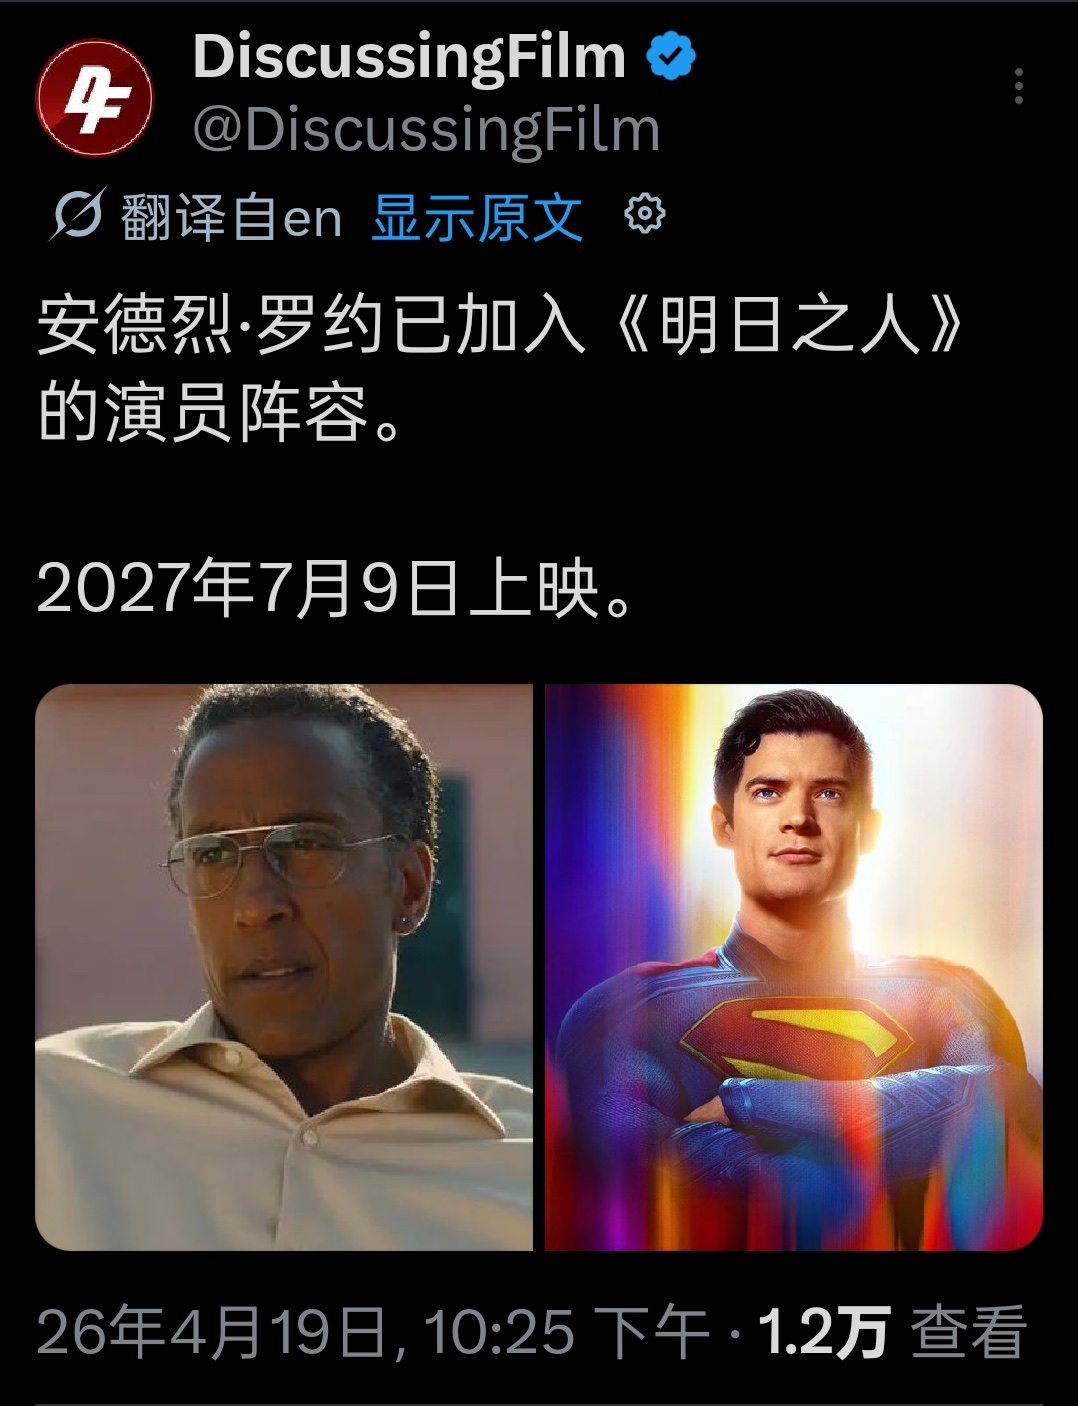Click the Grok translation icon

[x=76, y=214]
